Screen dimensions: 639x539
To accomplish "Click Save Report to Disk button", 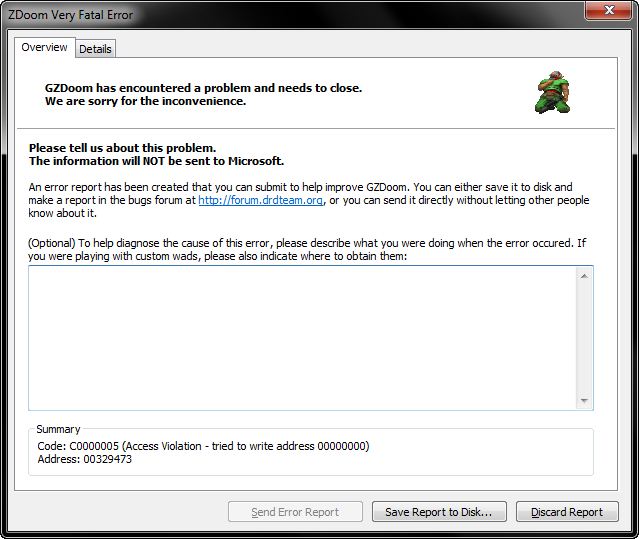I will [439, 512].
